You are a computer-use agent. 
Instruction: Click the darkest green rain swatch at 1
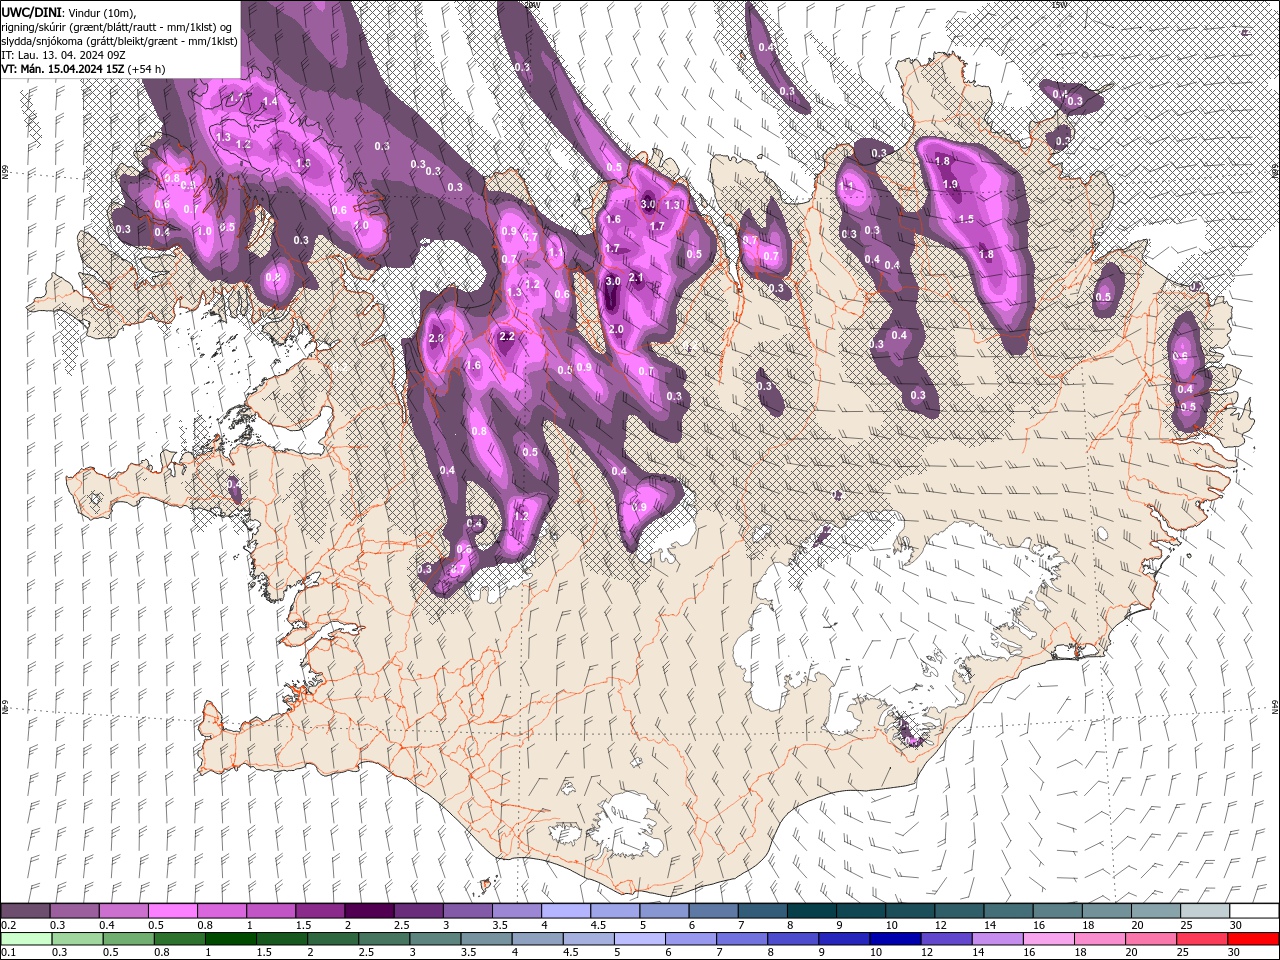(230, 939)
